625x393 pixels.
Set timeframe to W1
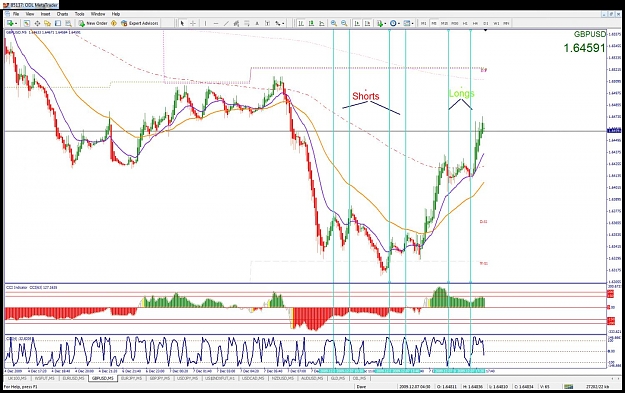pos(496,24)
